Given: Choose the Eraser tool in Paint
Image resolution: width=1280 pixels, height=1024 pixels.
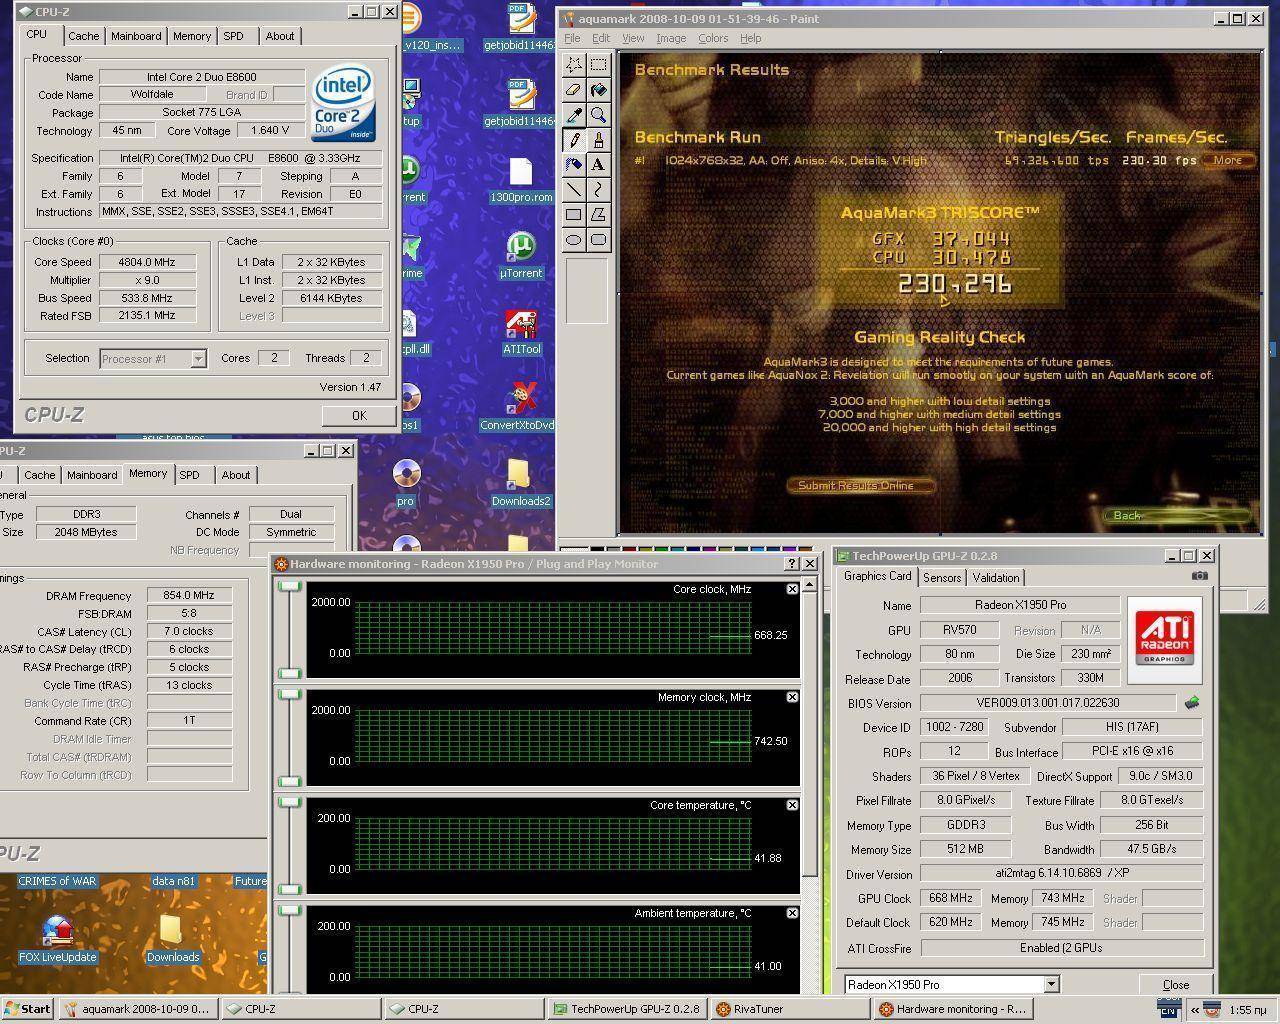Looking at the screenshot, I should [x=574, y=90].
